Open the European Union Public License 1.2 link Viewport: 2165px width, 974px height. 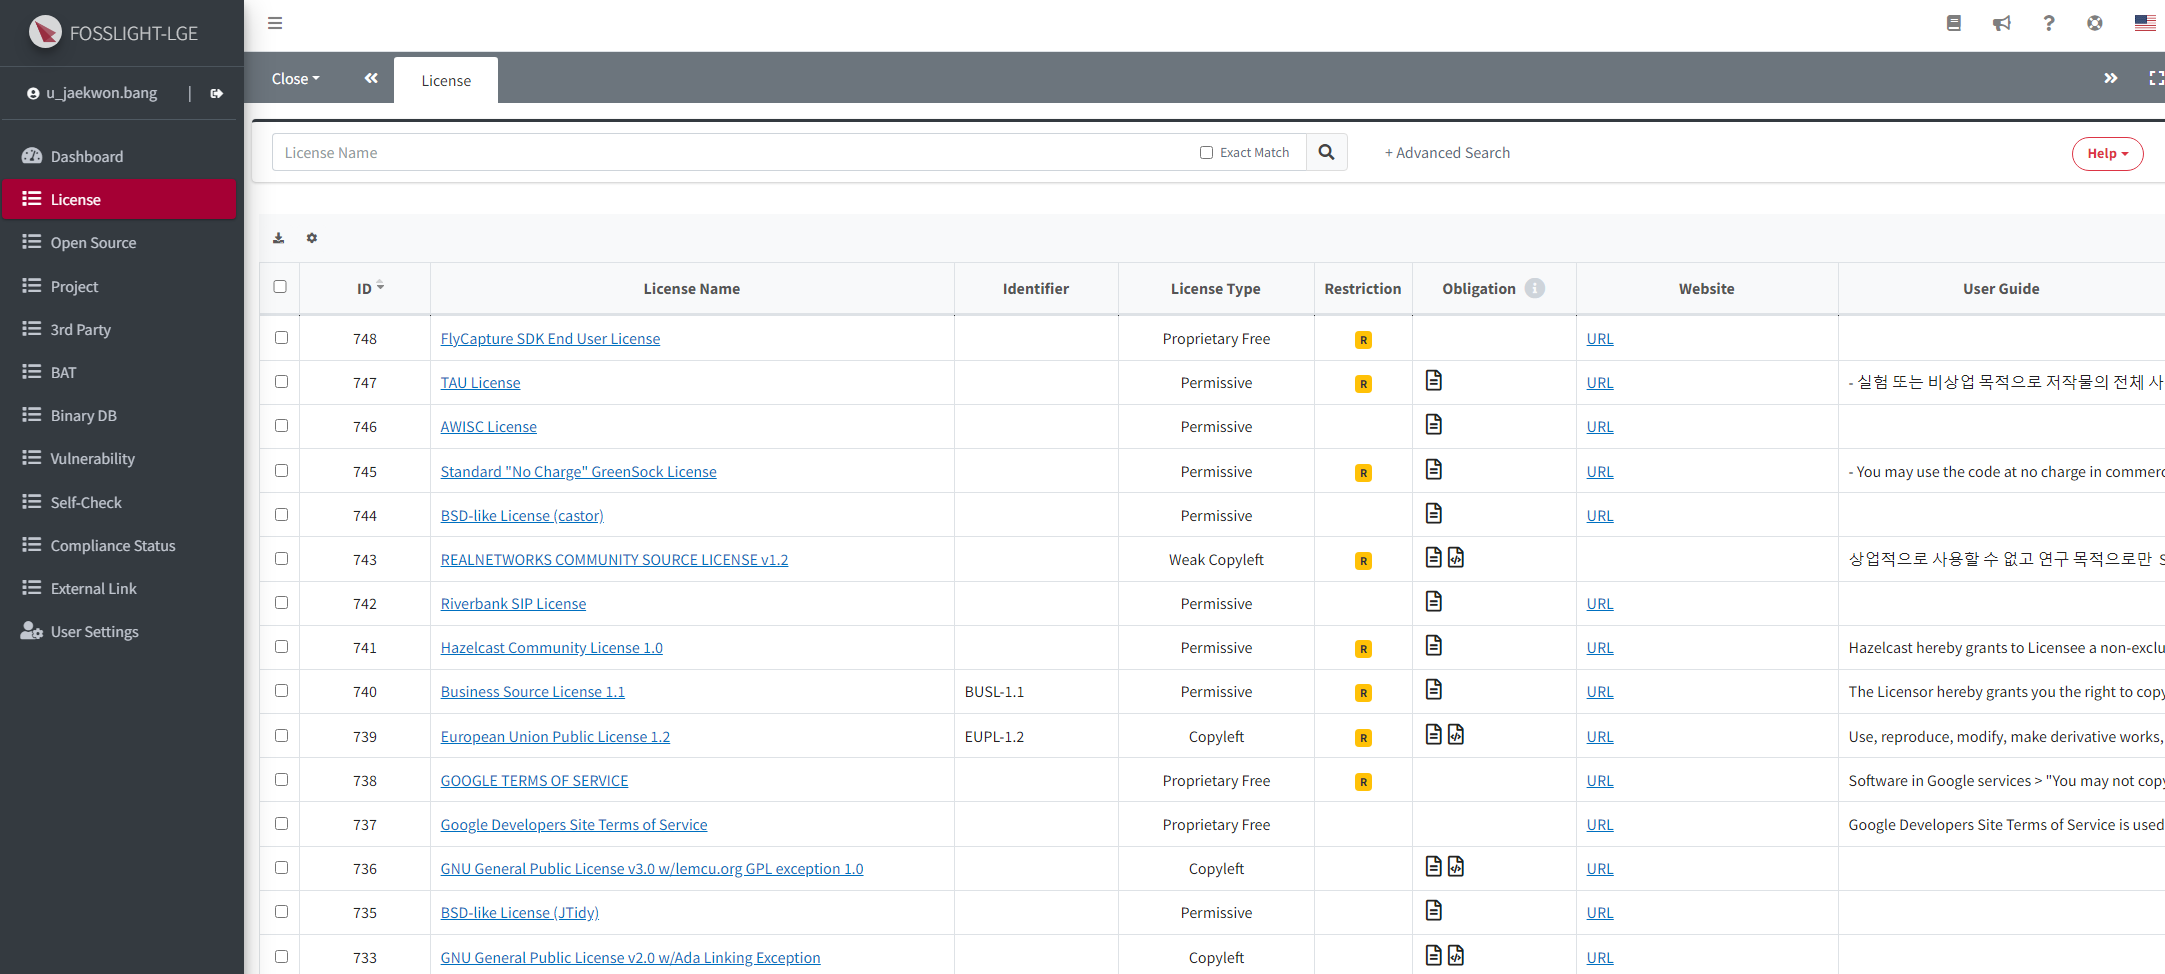coord(555,737)
